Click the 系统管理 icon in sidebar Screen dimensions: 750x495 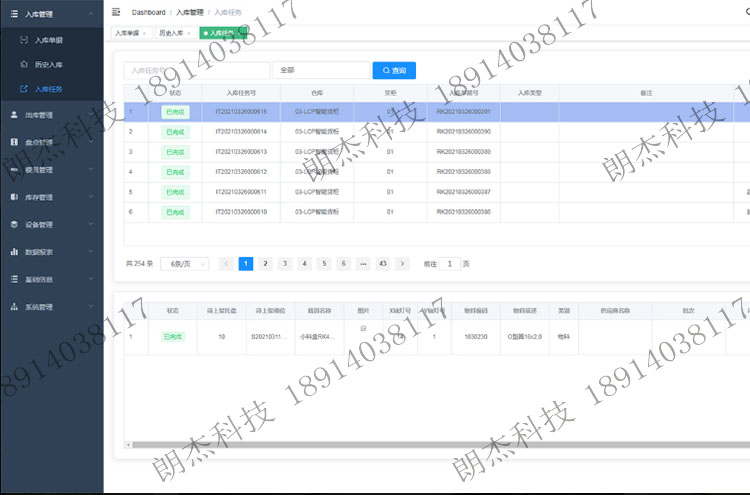pos(13,307)
